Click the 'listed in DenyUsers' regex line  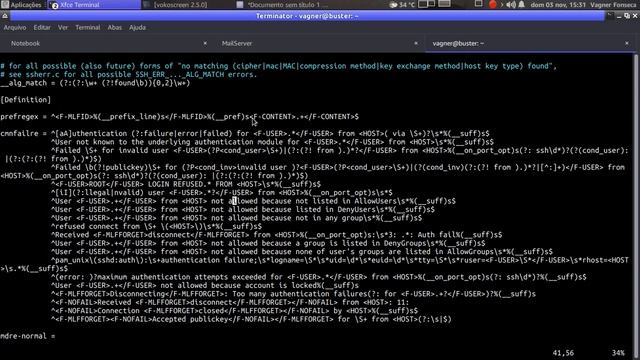coord(242,209)
